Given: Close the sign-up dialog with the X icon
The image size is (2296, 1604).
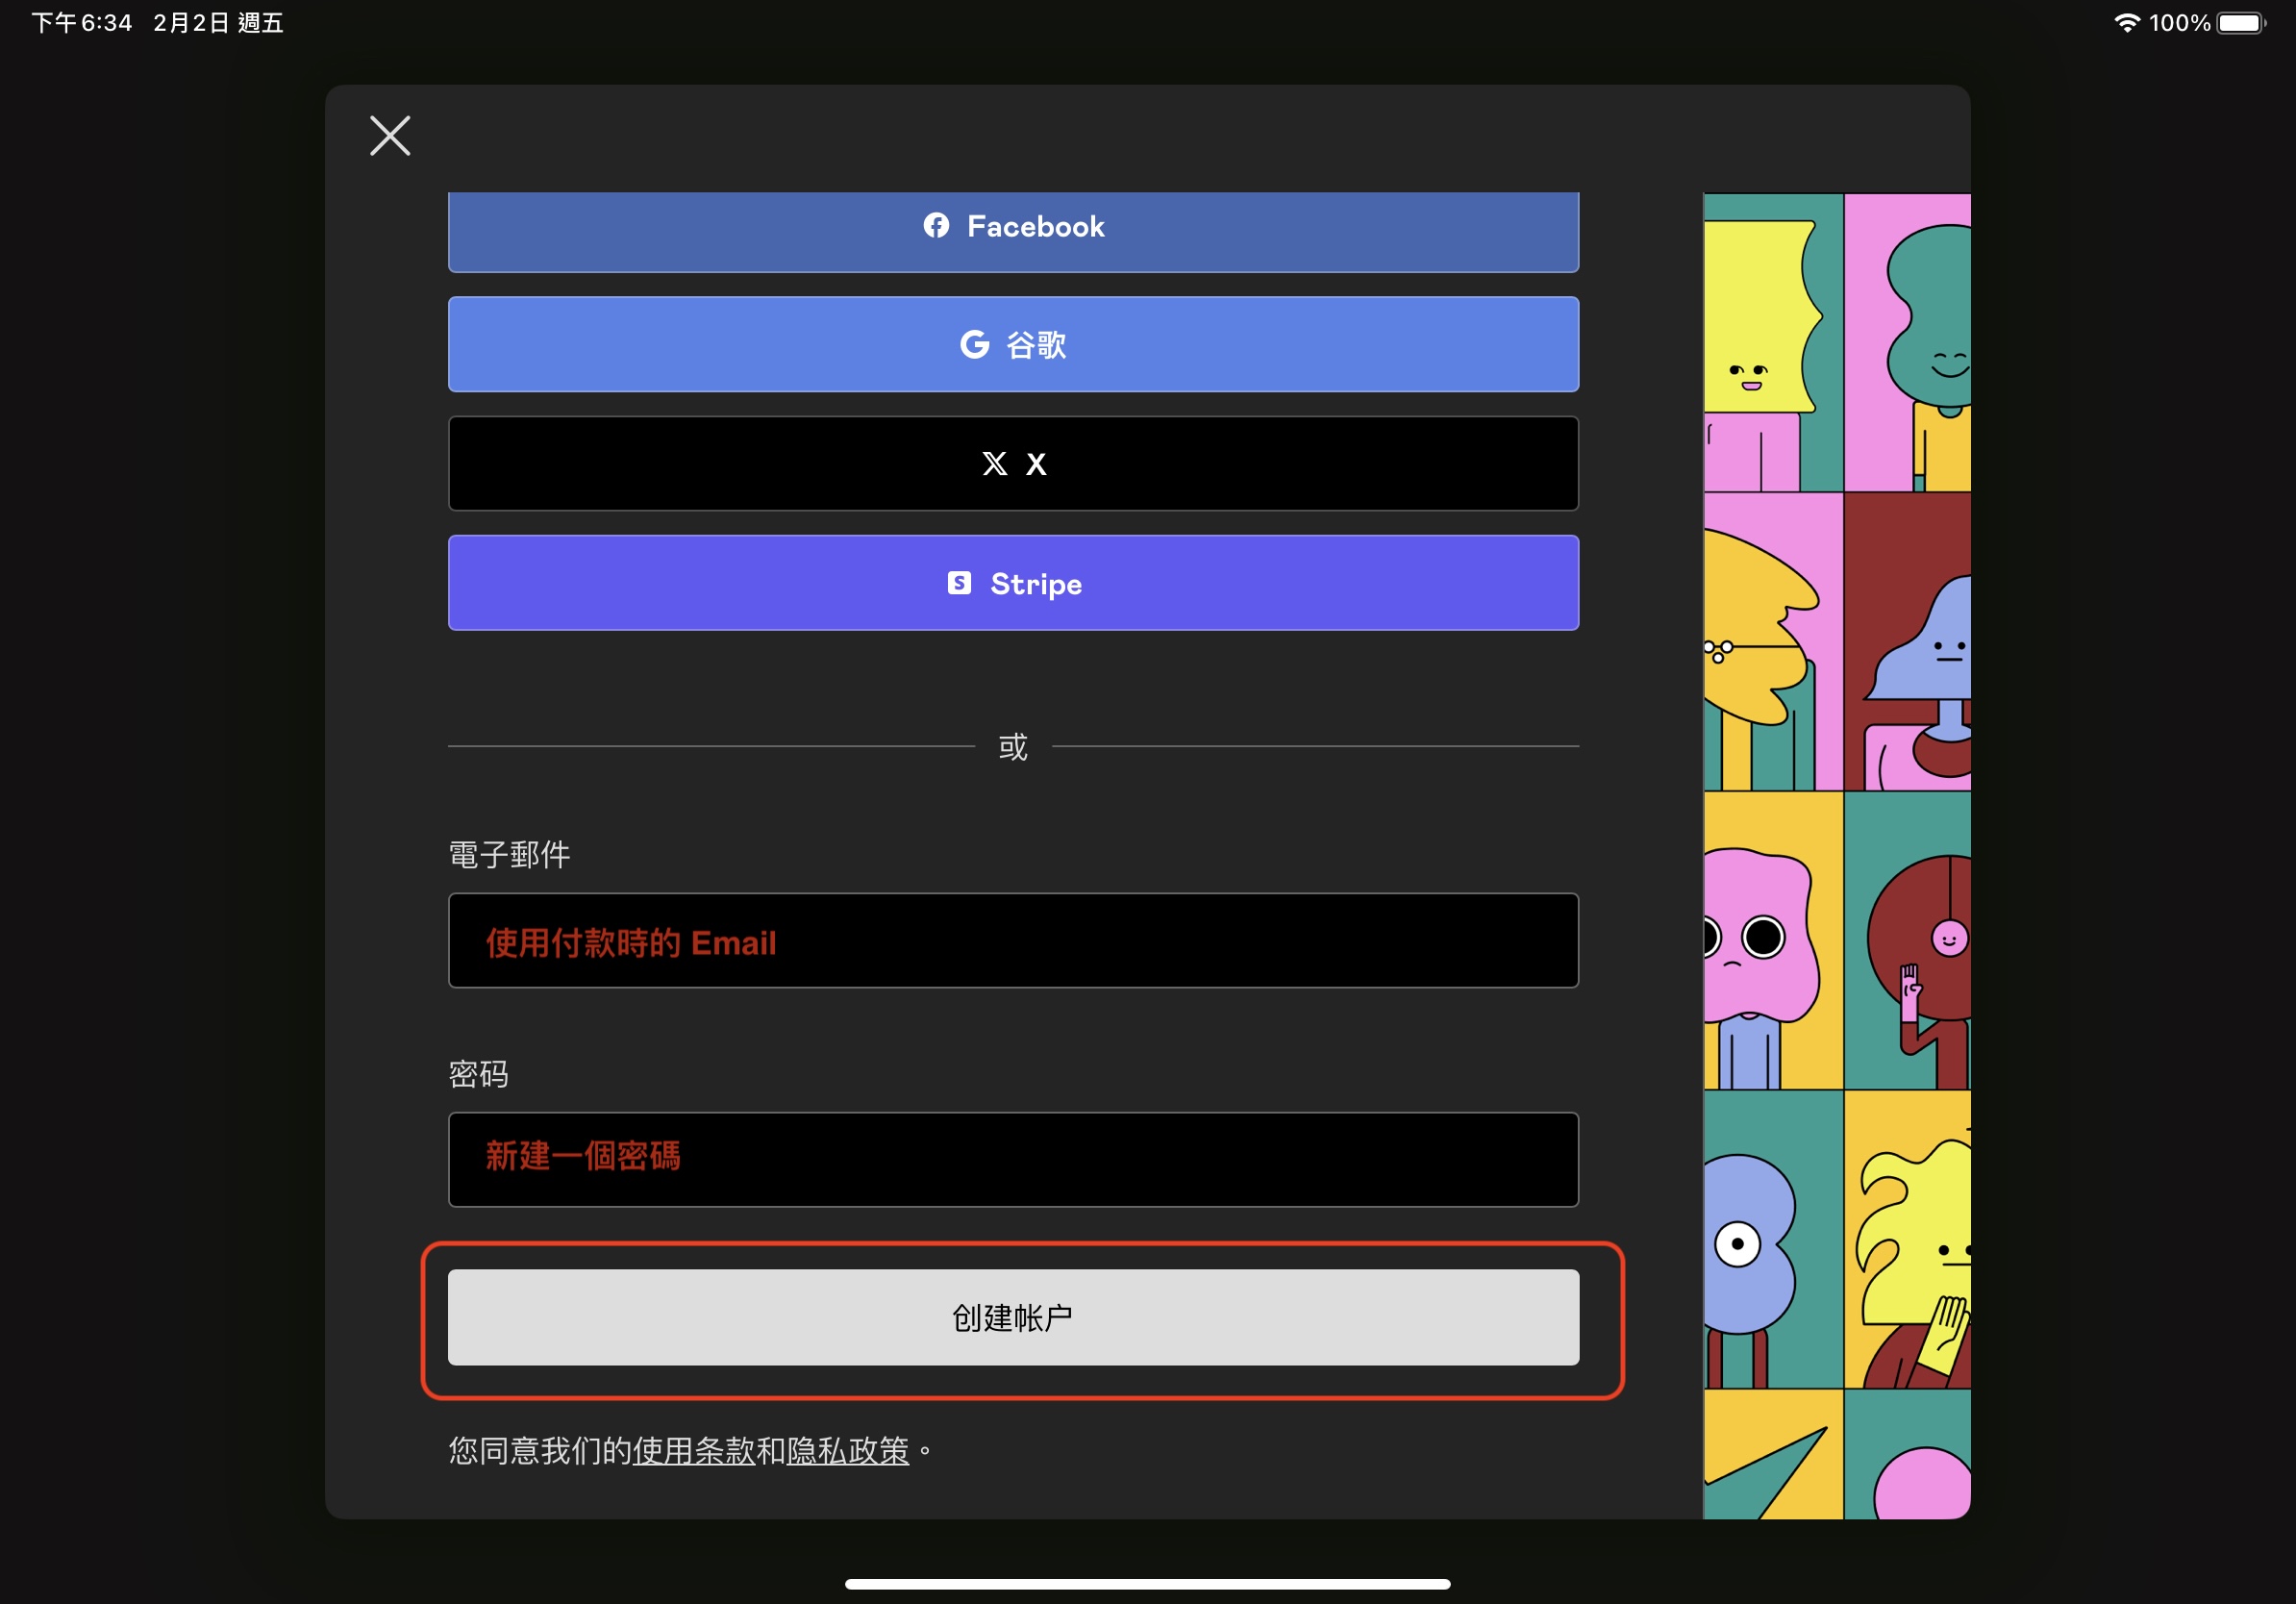Looking at the screenshot, I should 390,135.
